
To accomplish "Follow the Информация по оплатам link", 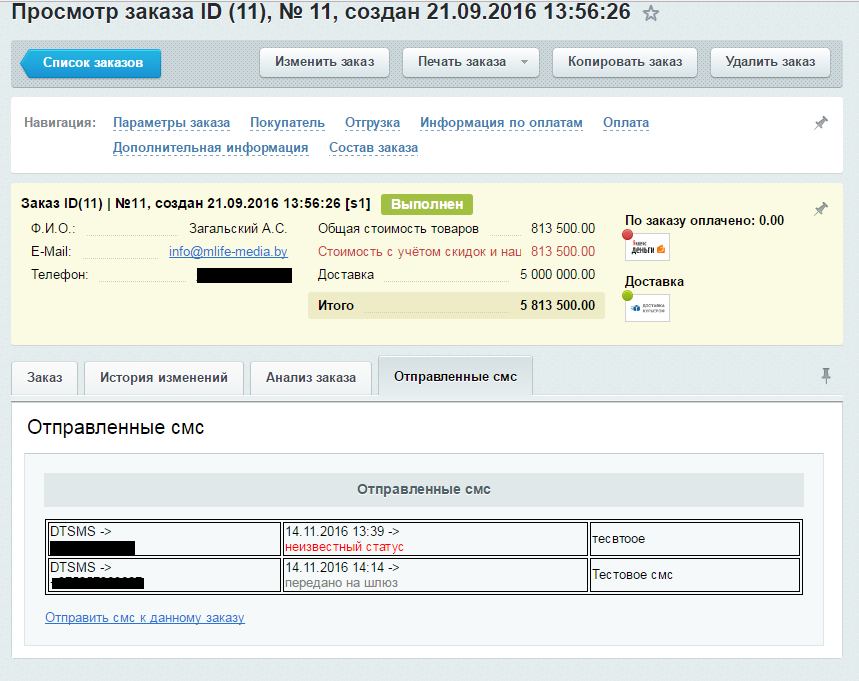I will pyautogui.click(x=501, y=123).
